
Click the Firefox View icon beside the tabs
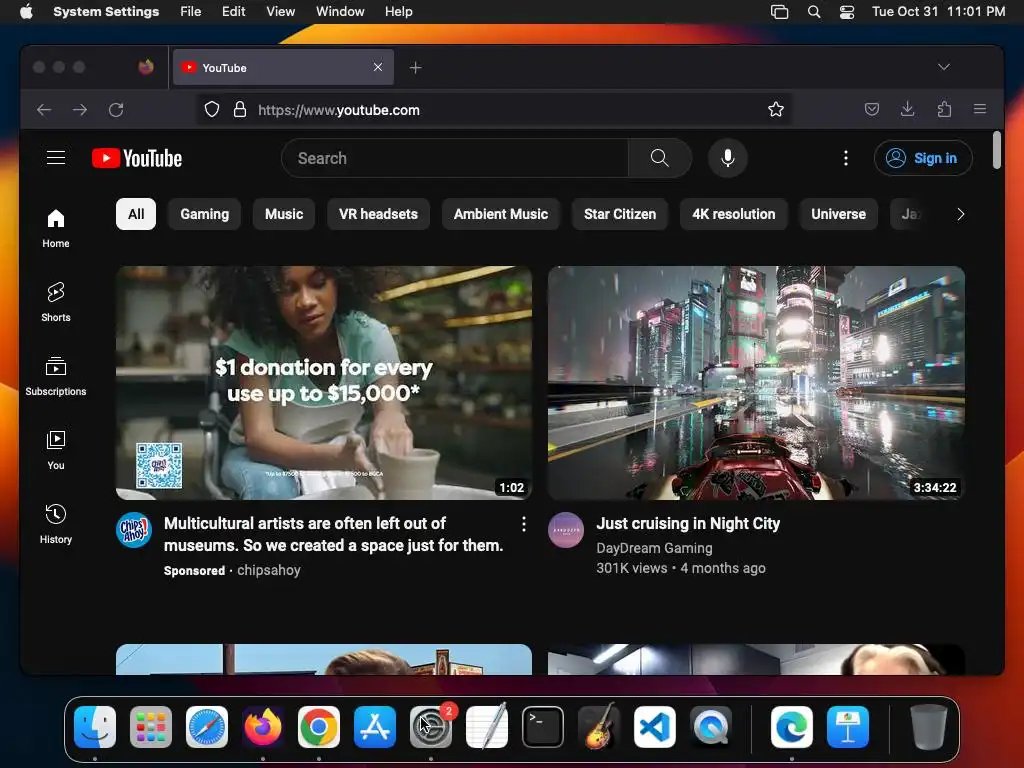[146, 67]
